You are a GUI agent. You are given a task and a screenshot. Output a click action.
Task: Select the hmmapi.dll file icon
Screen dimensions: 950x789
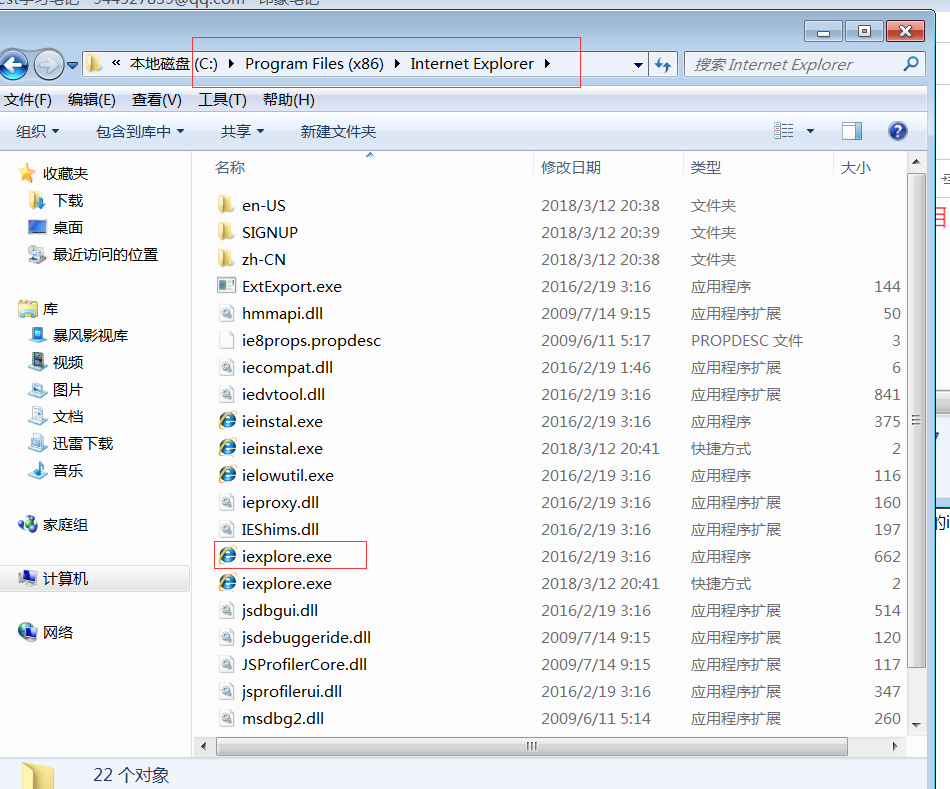coord(227,313)
